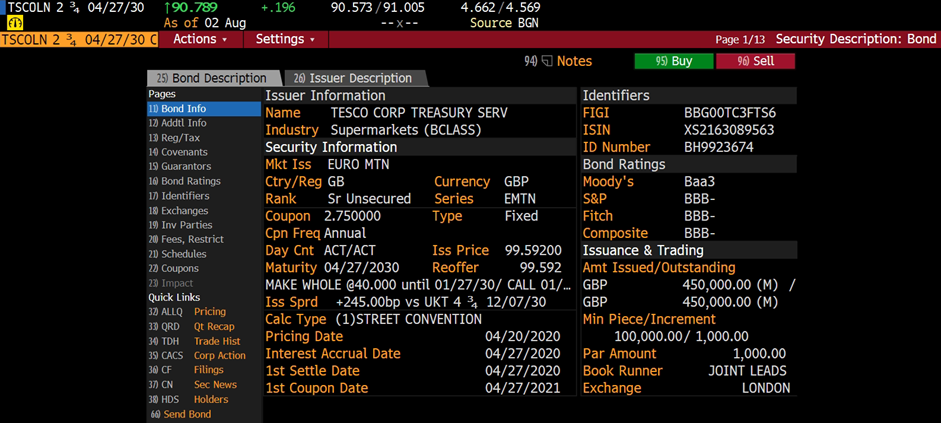
Task: Click the Currency GBP value
Action: tap(516, 181)
